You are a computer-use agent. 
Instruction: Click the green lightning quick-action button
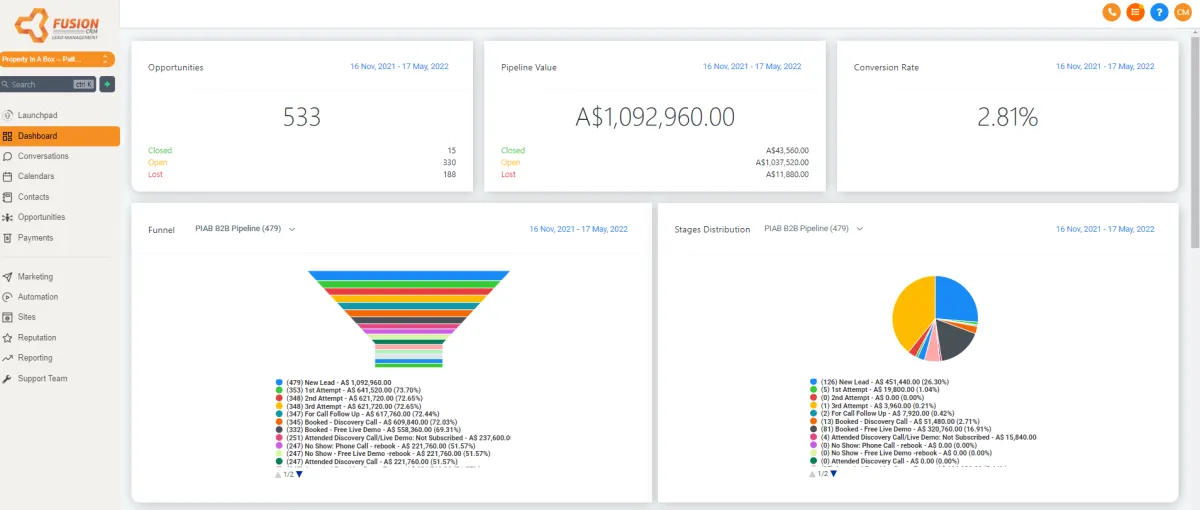tap(107, 84)
